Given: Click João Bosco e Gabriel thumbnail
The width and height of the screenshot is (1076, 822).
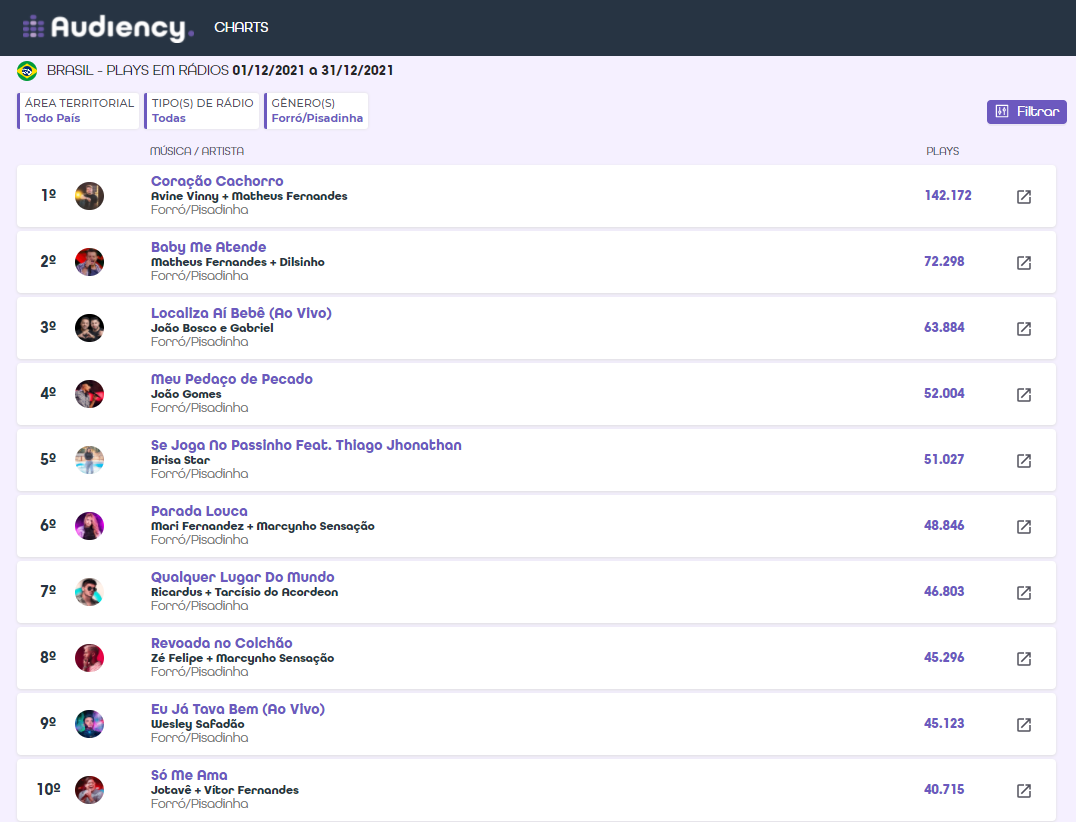Looking at the screenshot, I should tap(89, 327).
